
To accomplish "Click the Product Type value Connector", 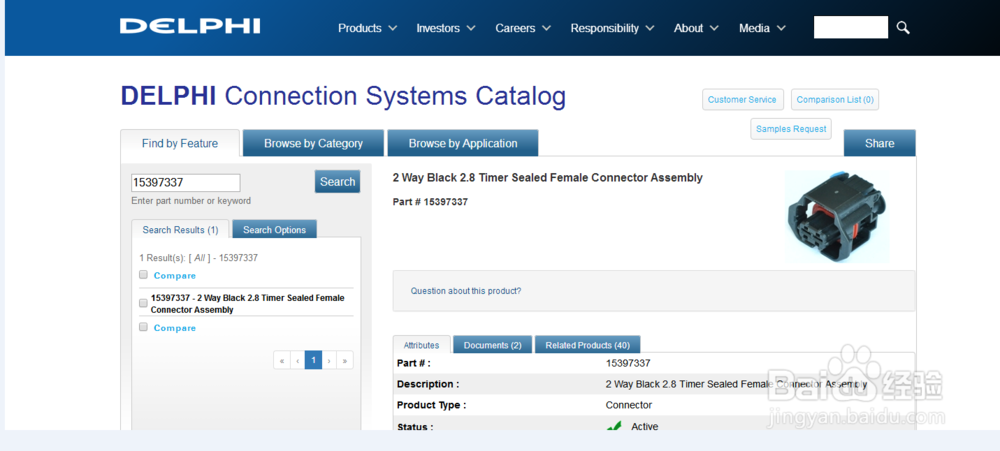I will tap(629, 405).
